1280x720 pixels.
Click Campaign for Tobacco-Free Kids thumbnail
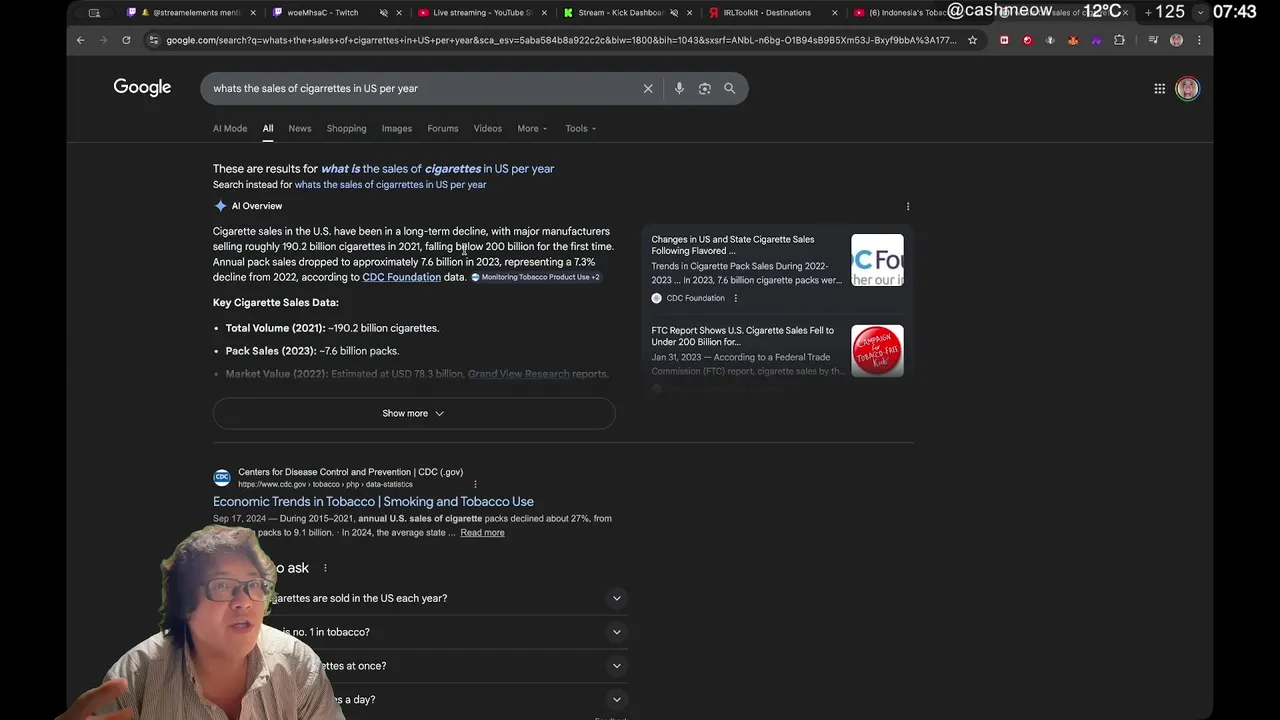coord(877,351)
